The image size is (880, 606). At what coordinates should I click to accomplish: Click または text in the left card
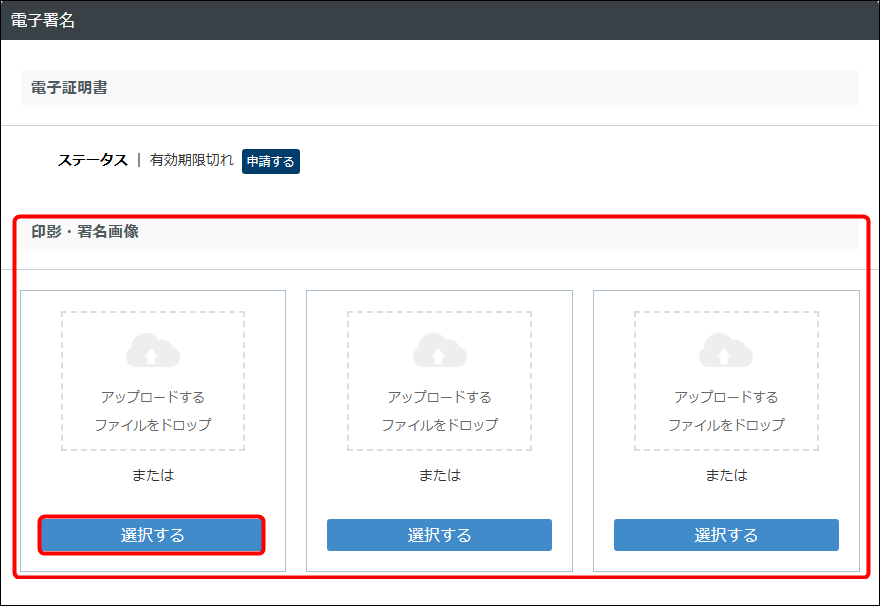[153, 475]
